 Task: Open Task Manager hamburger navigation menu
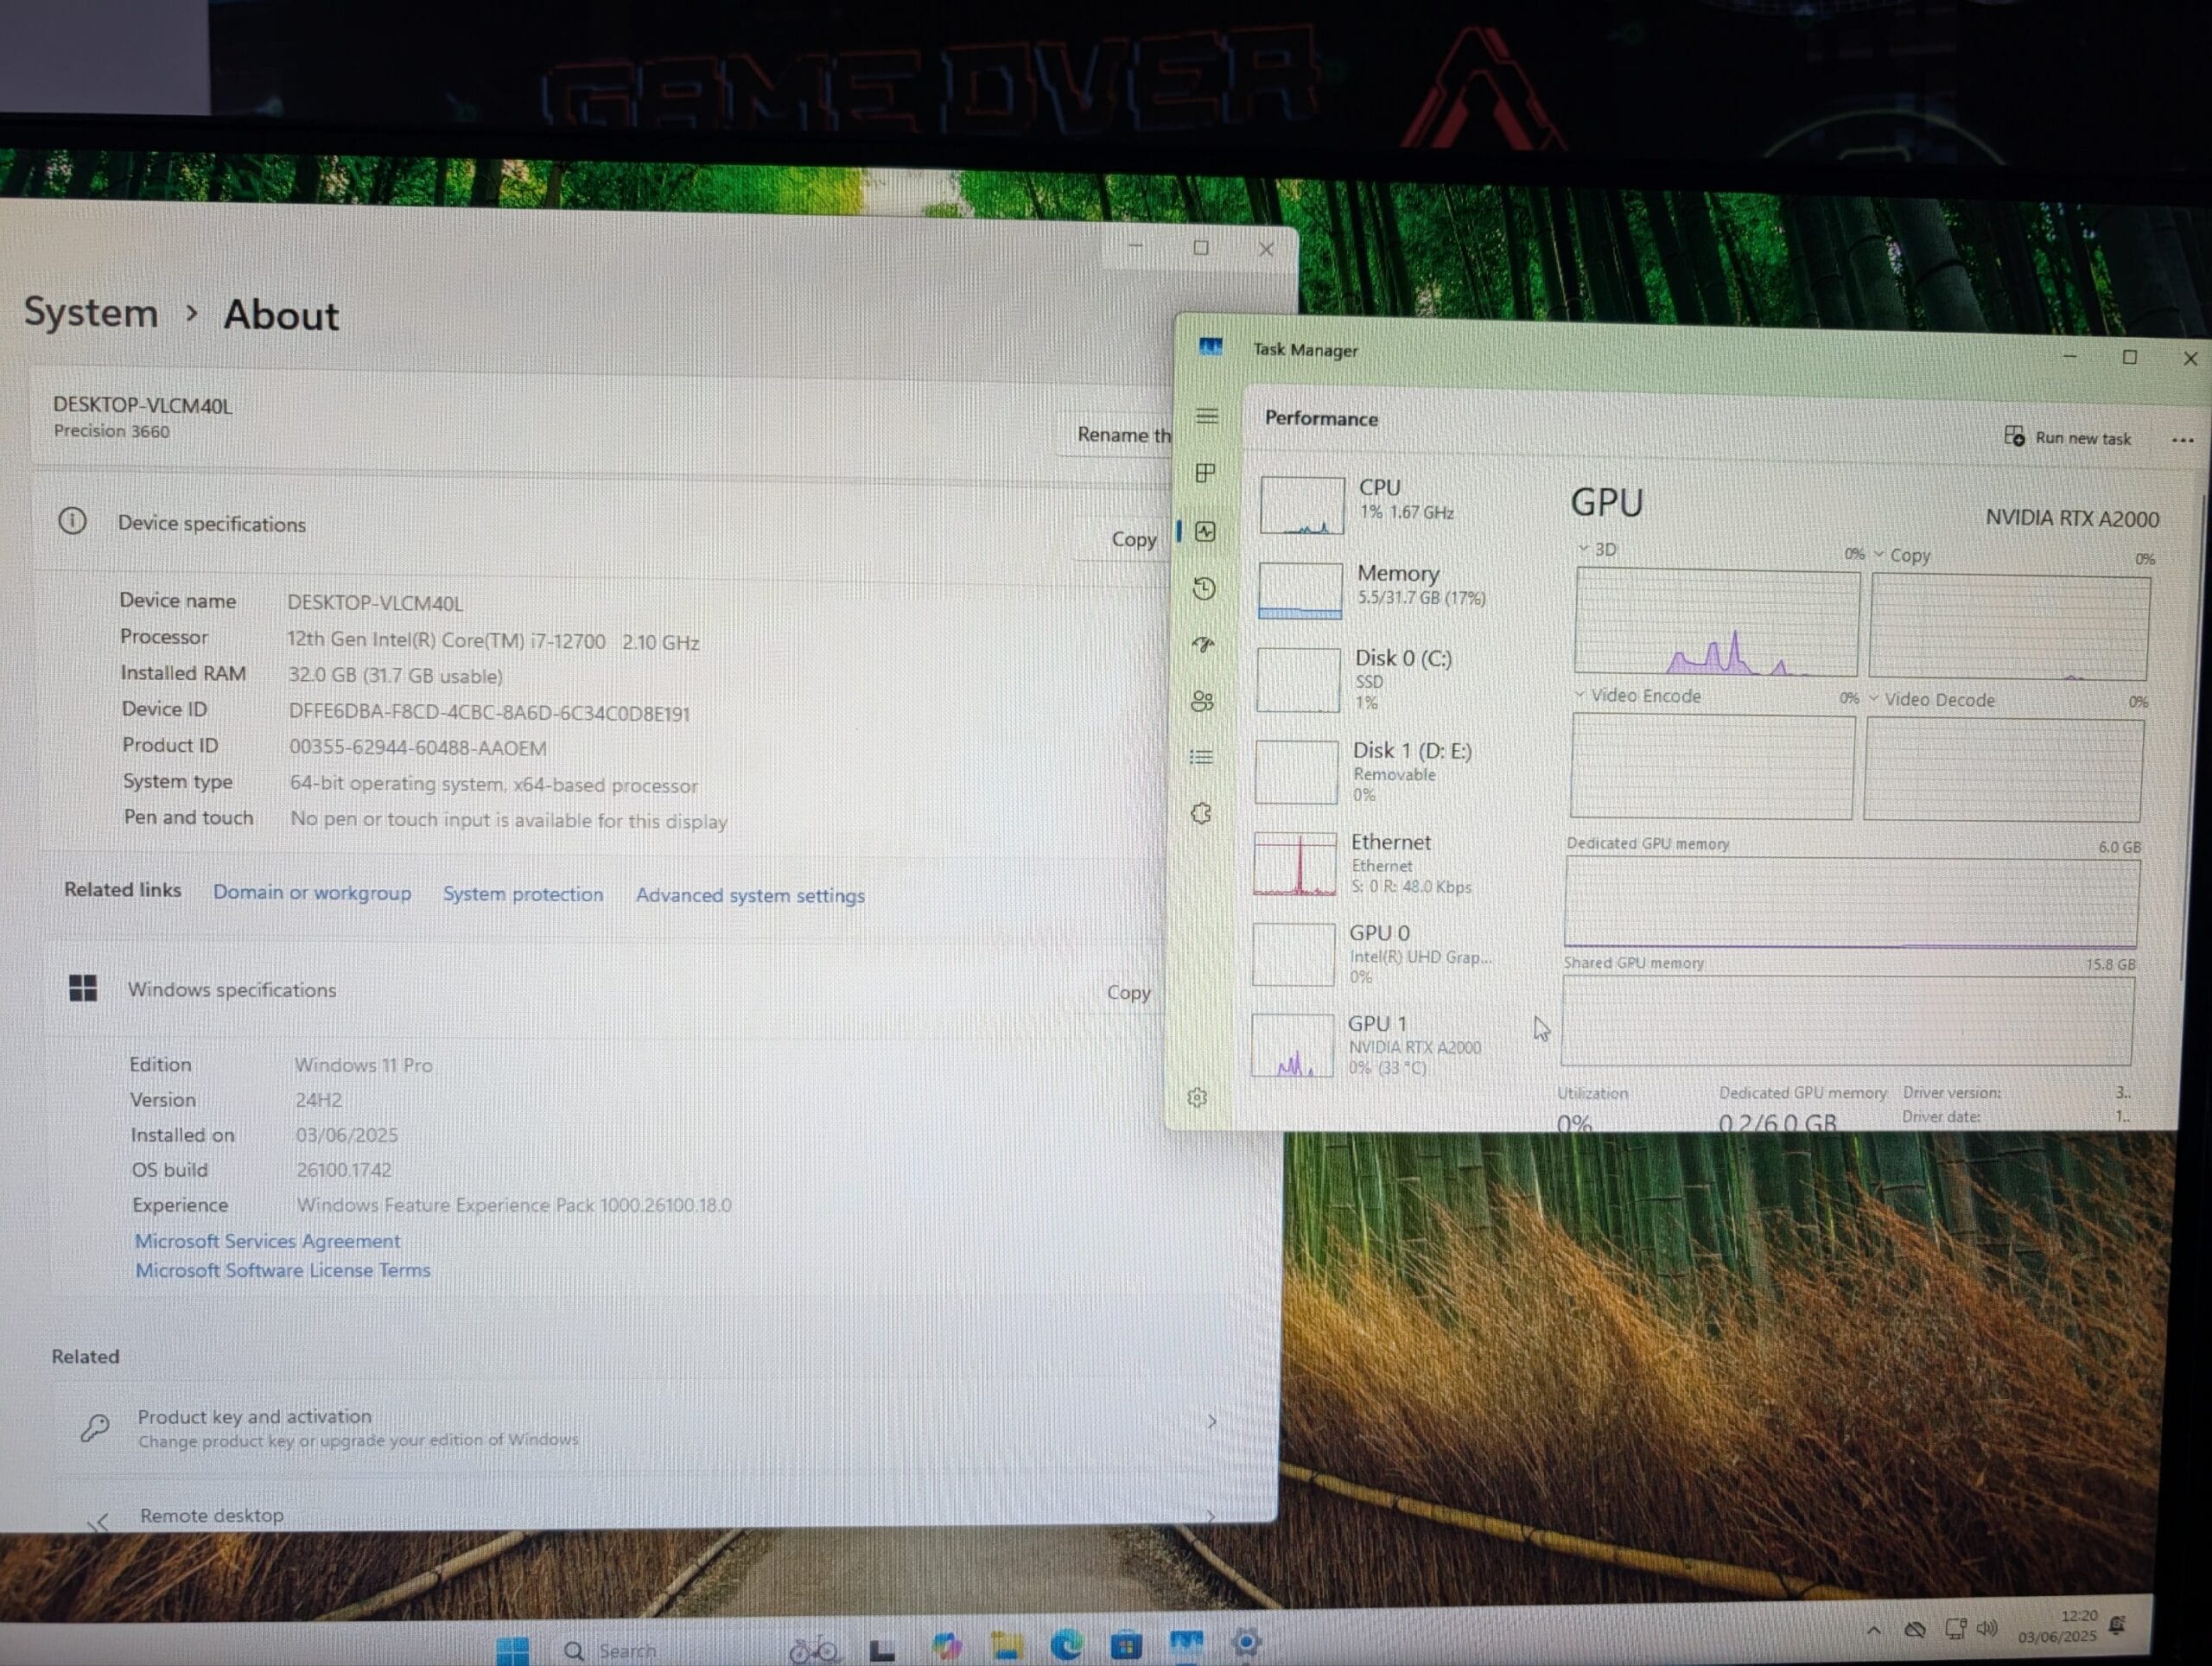[x=1207, y=416]
